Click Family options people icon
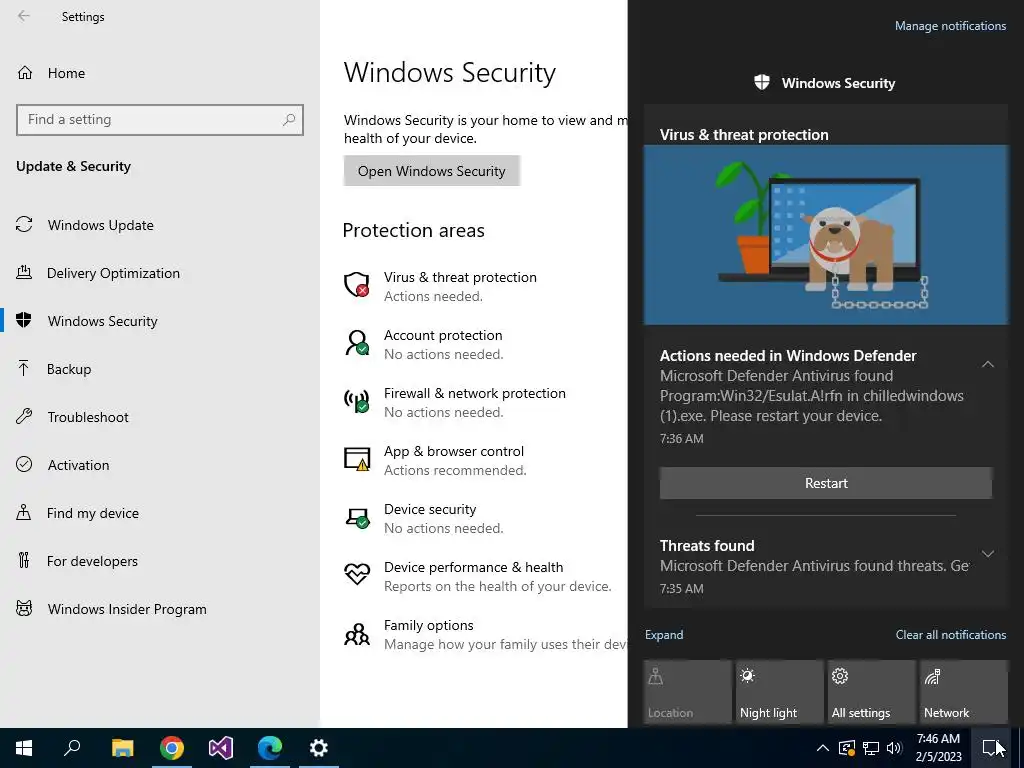1024x768 pixels. 357,633
